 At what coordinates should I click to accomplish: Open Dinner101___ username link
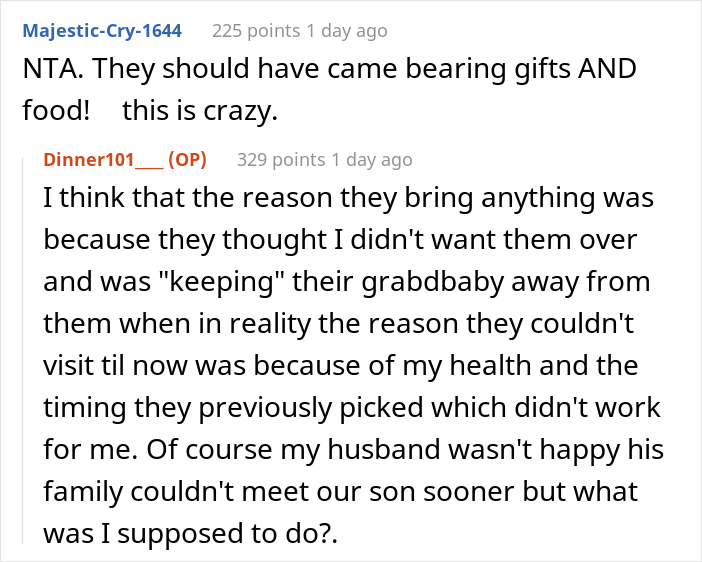pyautogui.click(x=103, y=160)
